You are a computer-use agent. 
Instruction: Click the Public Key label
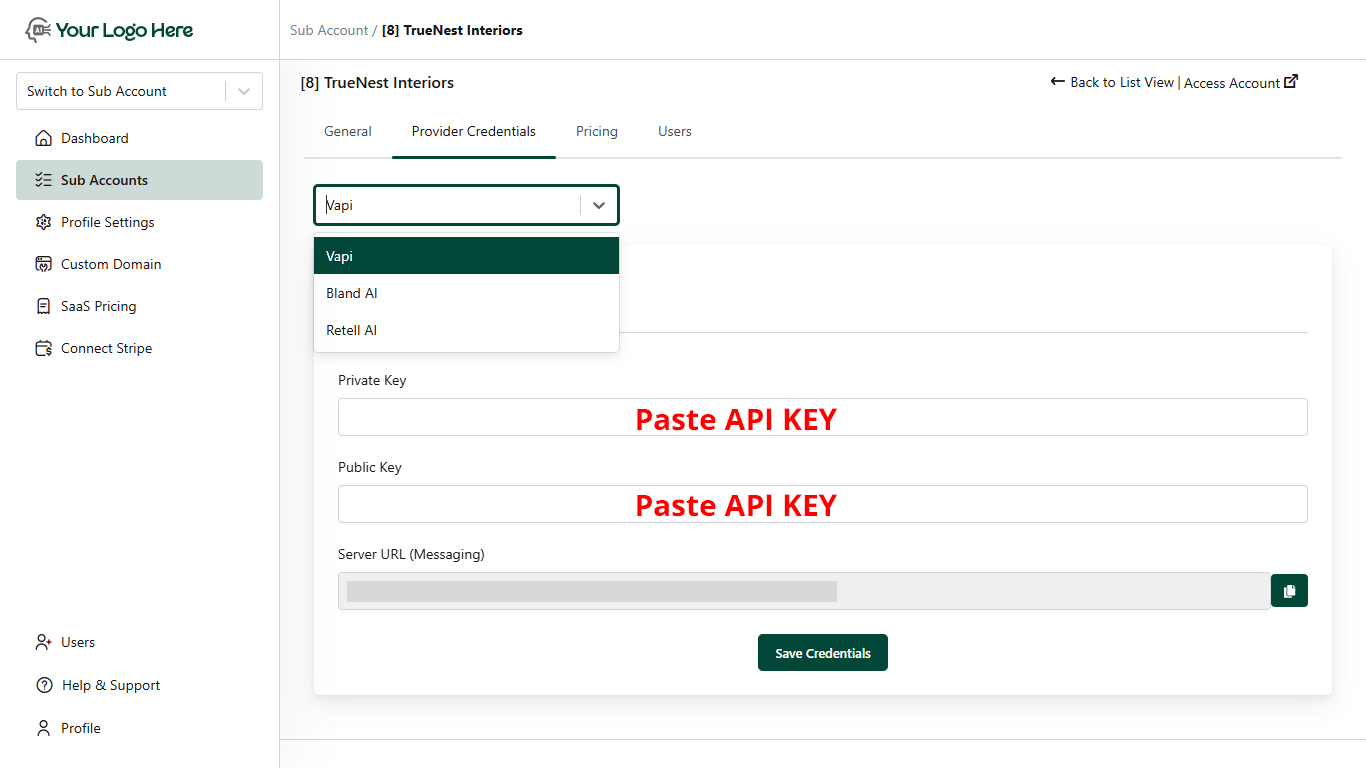point(370,467)
